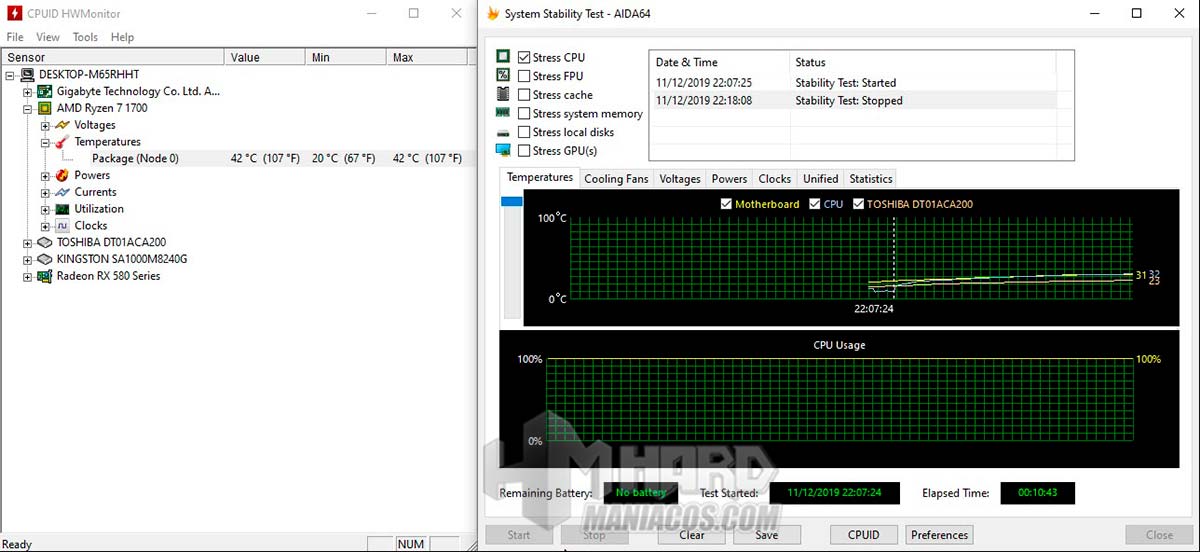Uncheck the Stress CPU checkbox
The width and height of the screenshot is (1200, 552).
click(x=524, y=58)
